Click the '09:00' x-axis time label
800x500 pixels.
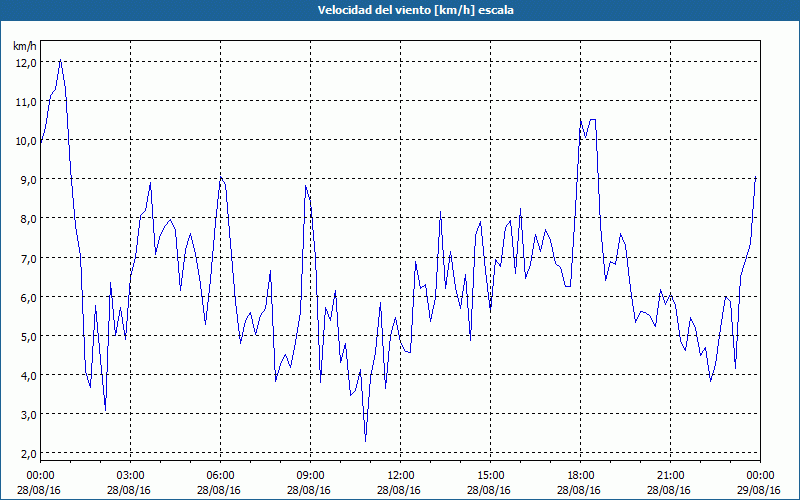click(x=310, y=476)
